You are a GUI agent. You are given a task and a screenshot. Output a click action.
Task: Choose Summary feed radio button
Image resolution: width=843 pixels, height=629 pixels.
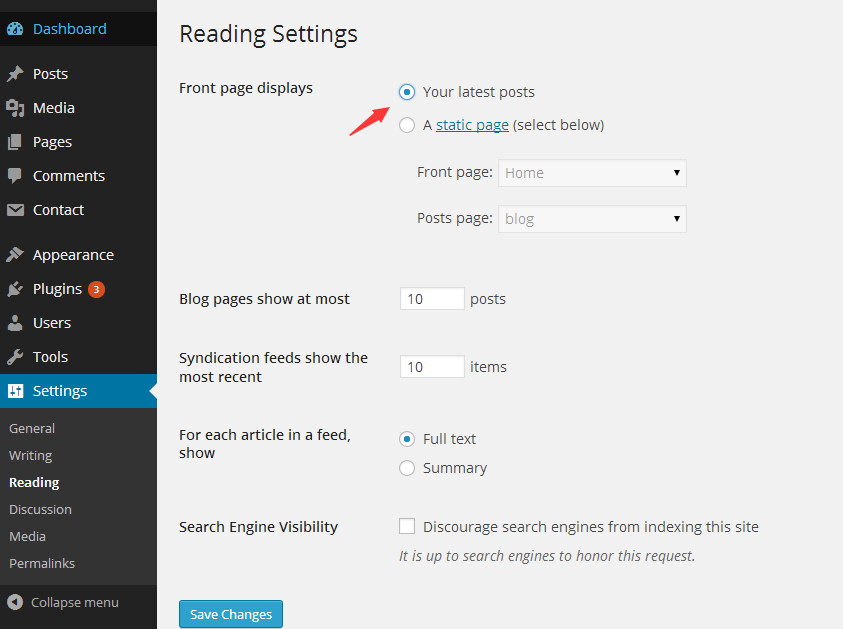click(407, 468)
